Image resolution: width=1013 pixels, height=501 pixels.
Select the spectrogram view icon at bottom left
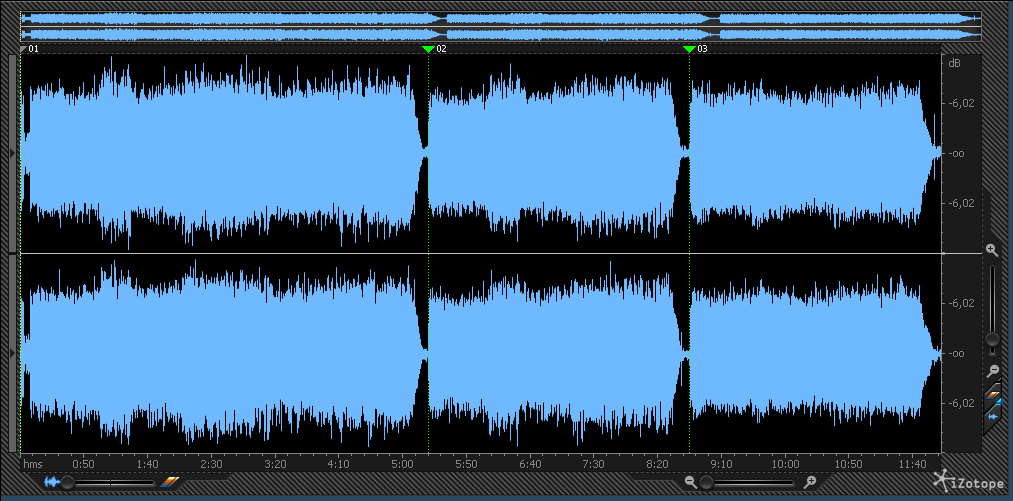click(169, 482)
